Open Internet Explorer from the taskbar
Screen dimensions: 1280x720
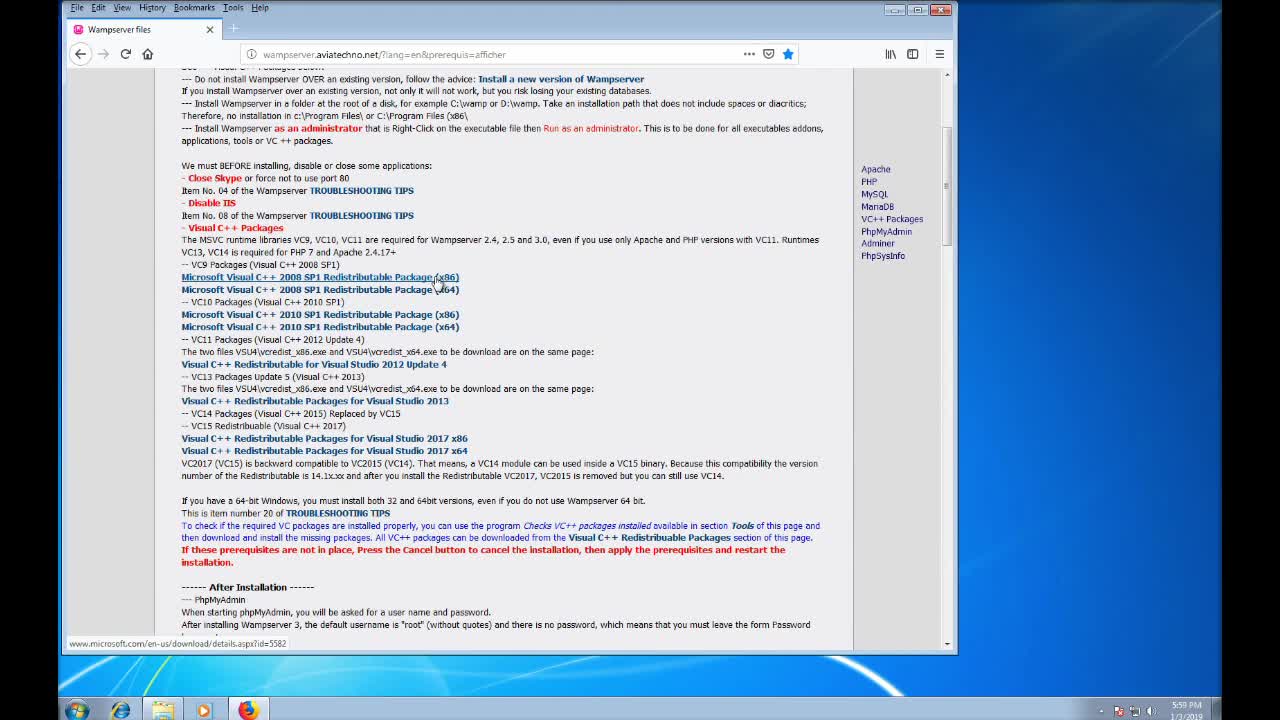pos(120,710)
